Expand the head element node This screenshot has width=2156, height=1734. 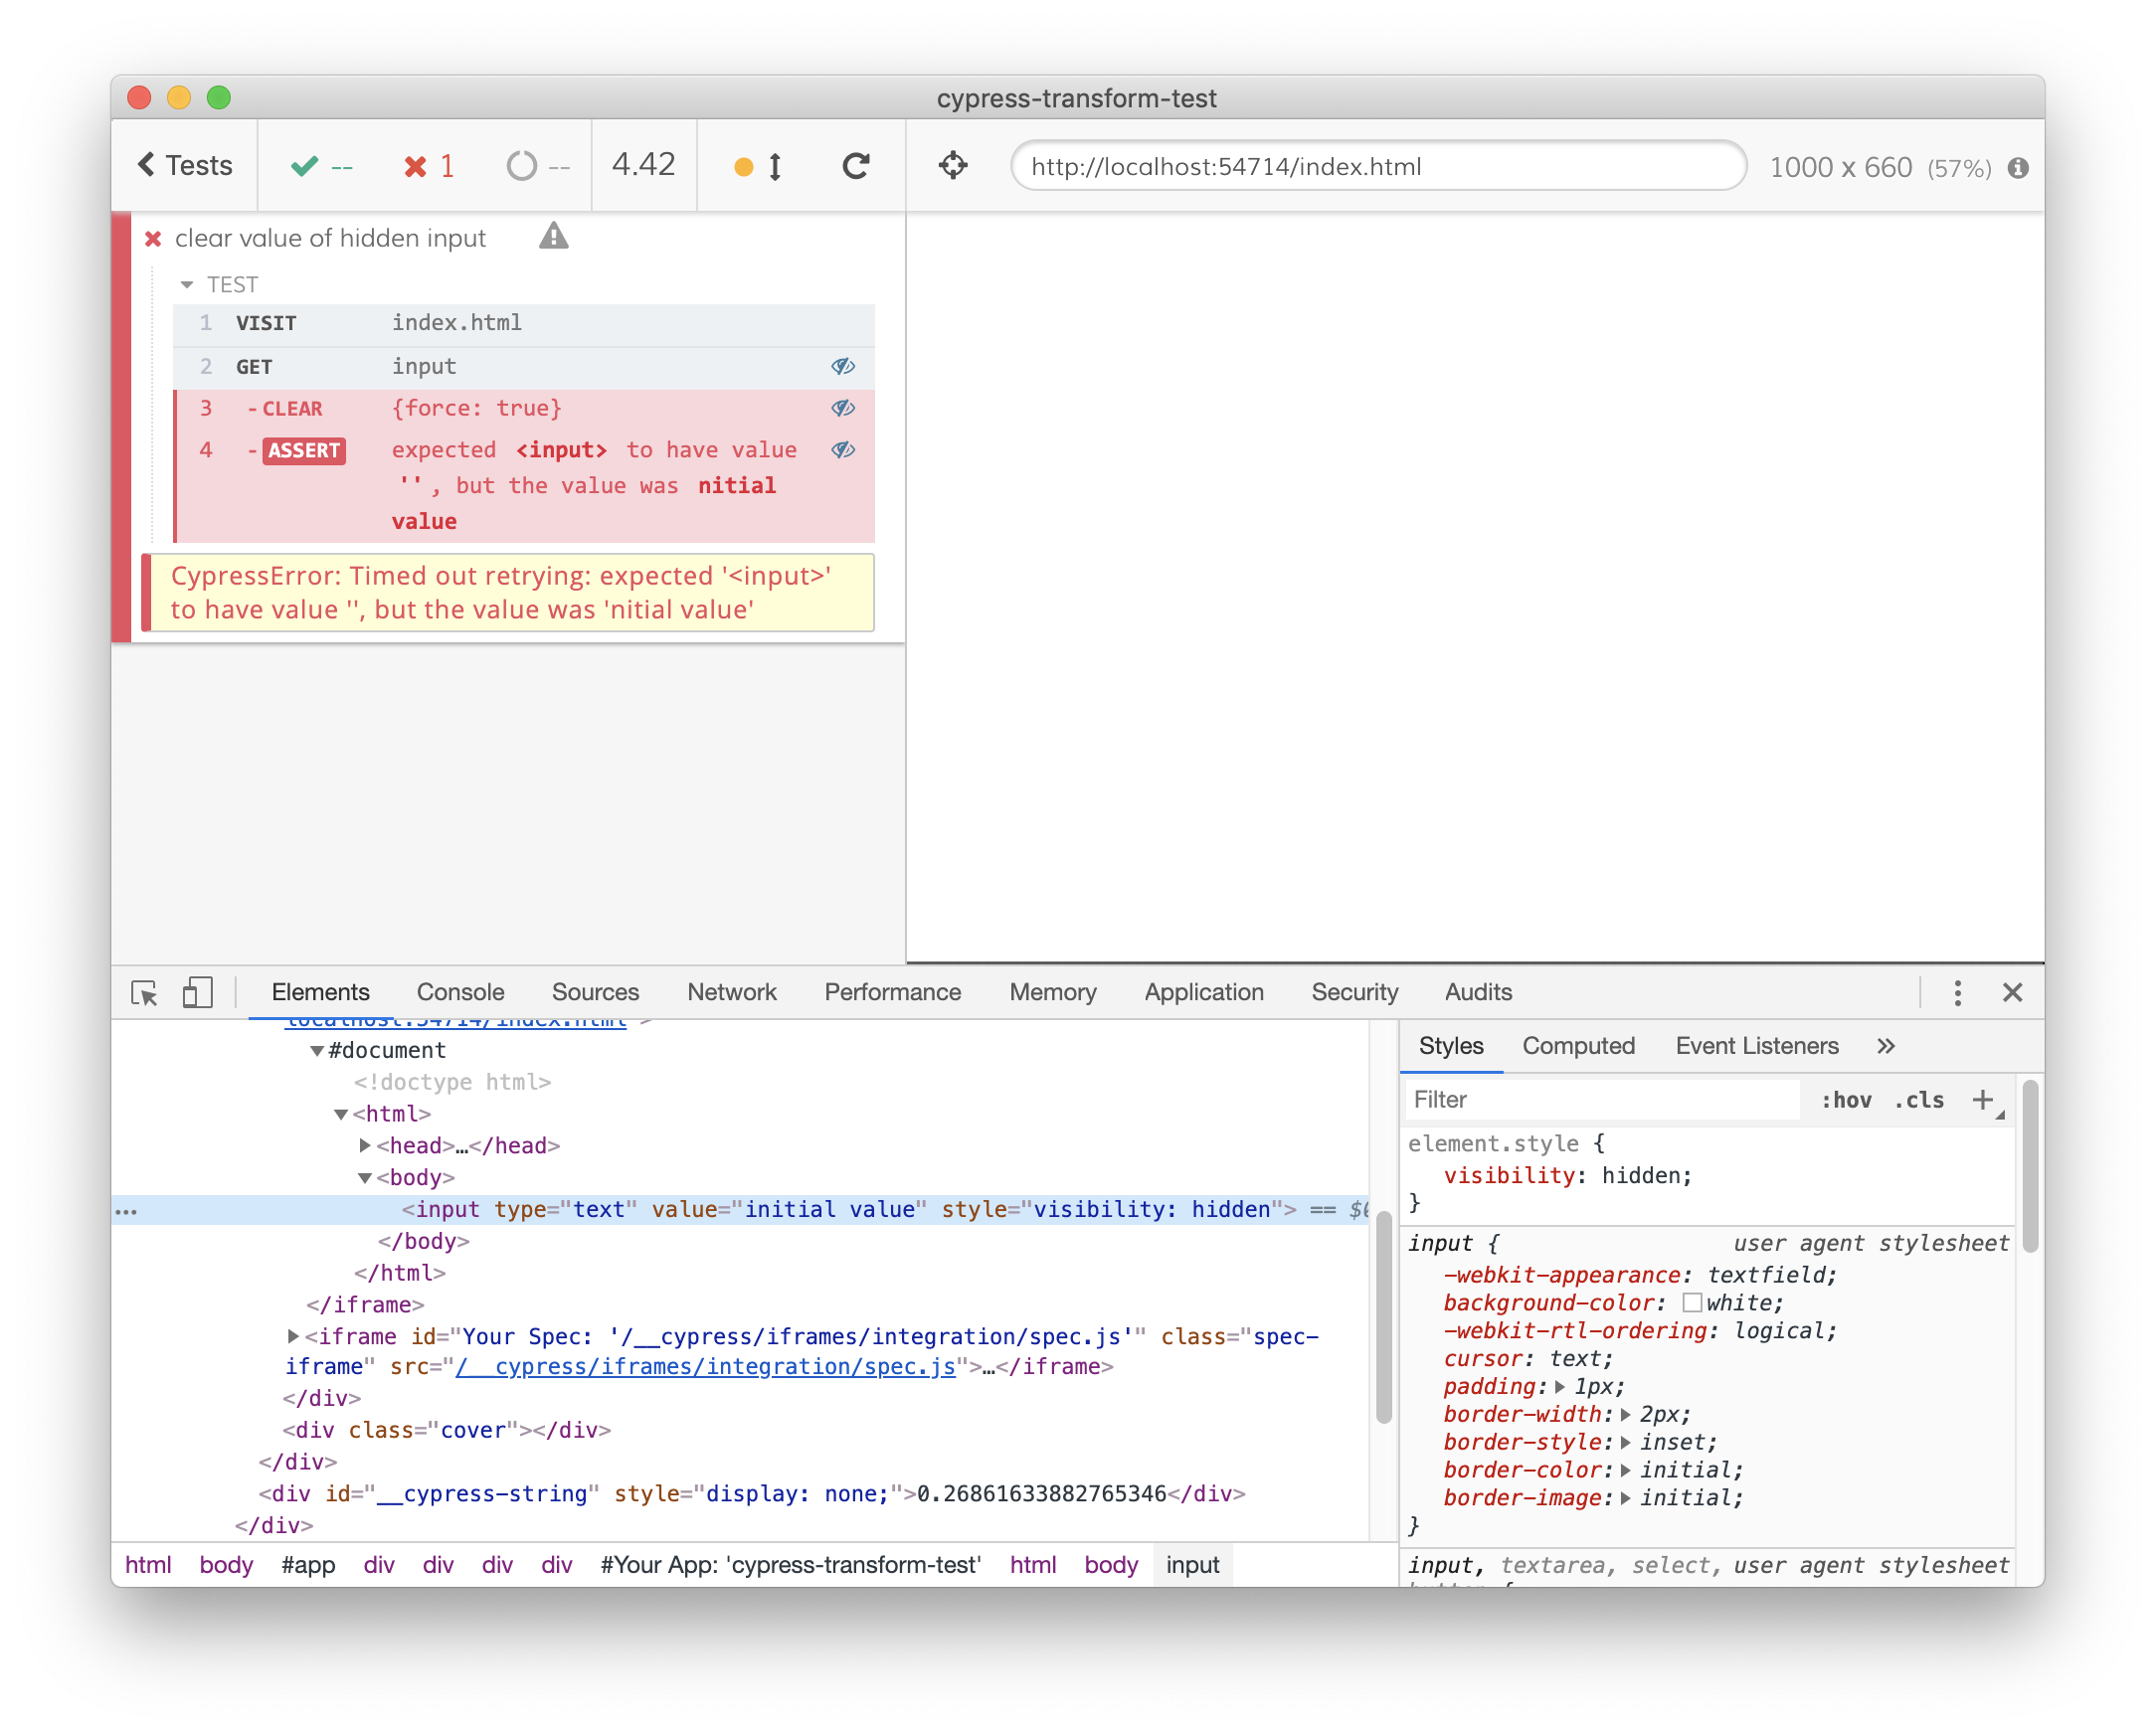pyautogui.click(x=365, y=1146)
